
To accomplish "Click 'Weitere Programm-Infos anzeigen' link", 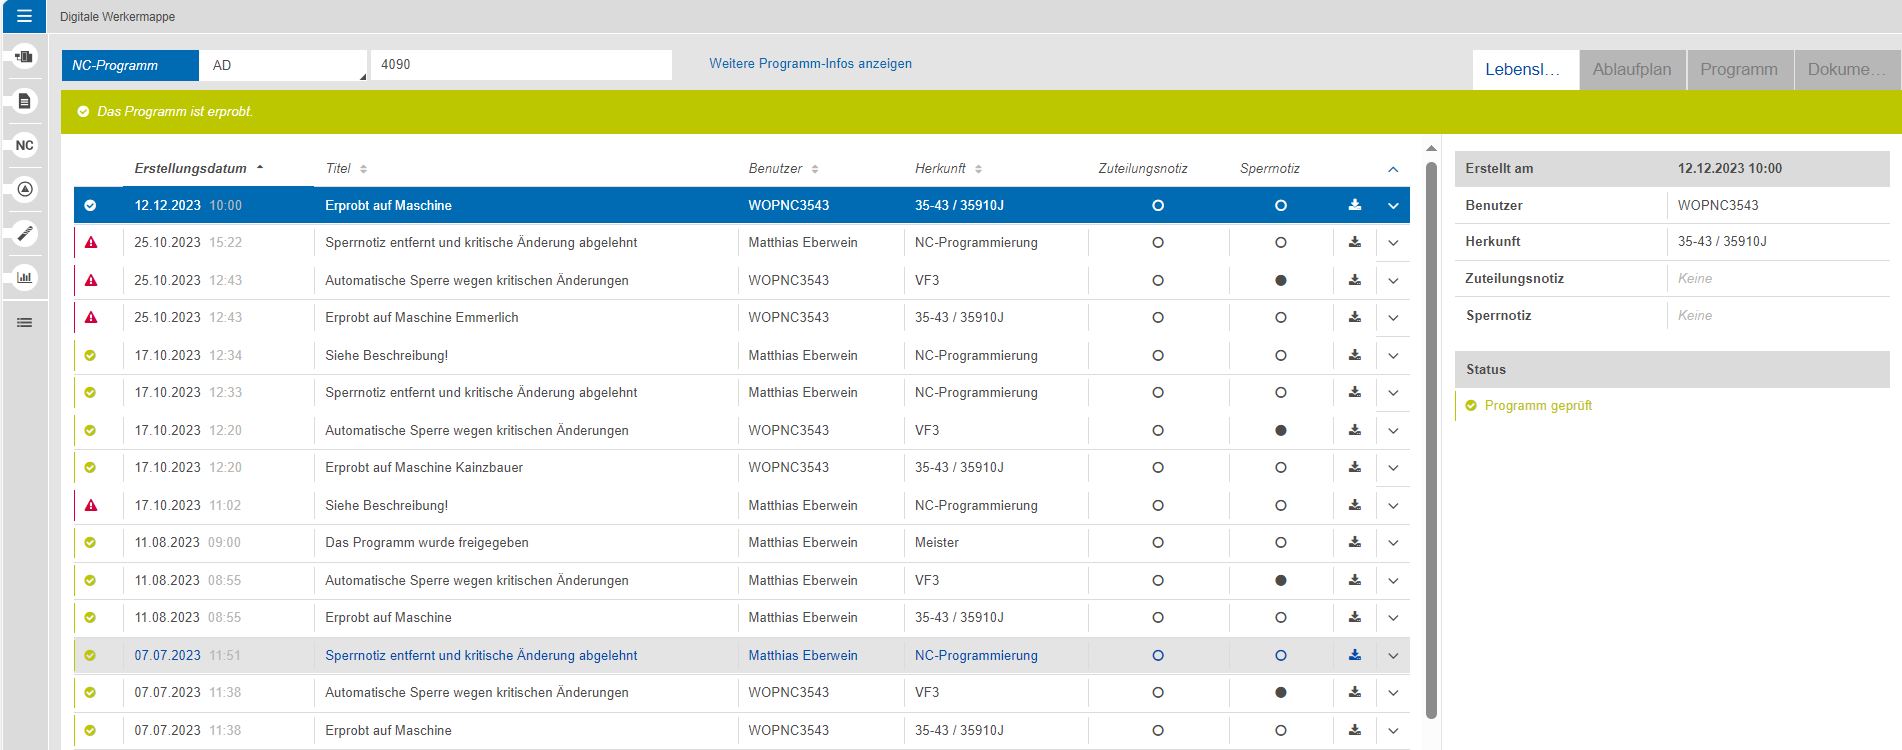I will (810, 63).
